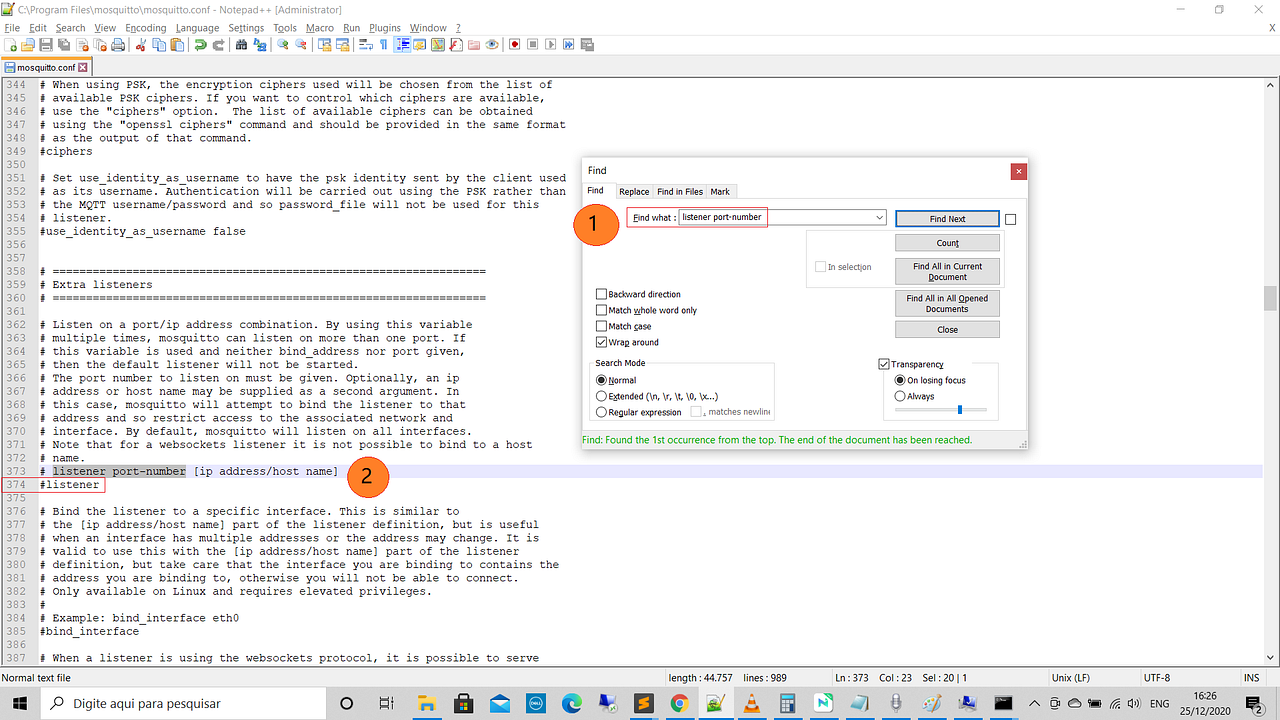
Task: Uncheck the Wrap around option
Action: pos(602,342)
